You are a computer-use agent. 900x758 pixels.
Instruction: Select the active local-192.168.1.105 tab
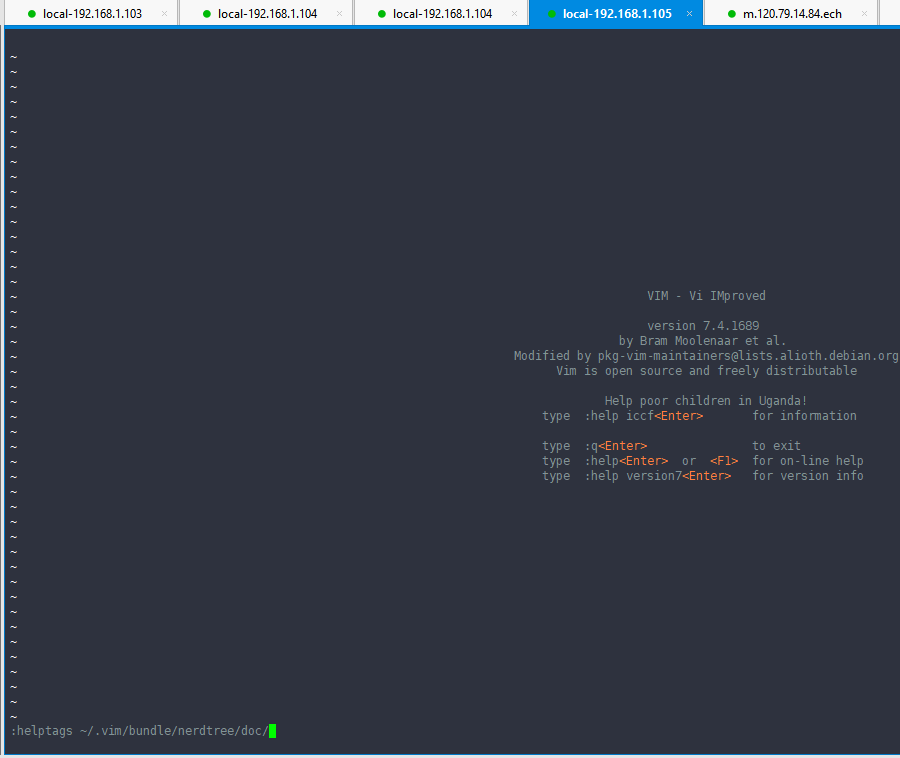[x=617, y=14]
